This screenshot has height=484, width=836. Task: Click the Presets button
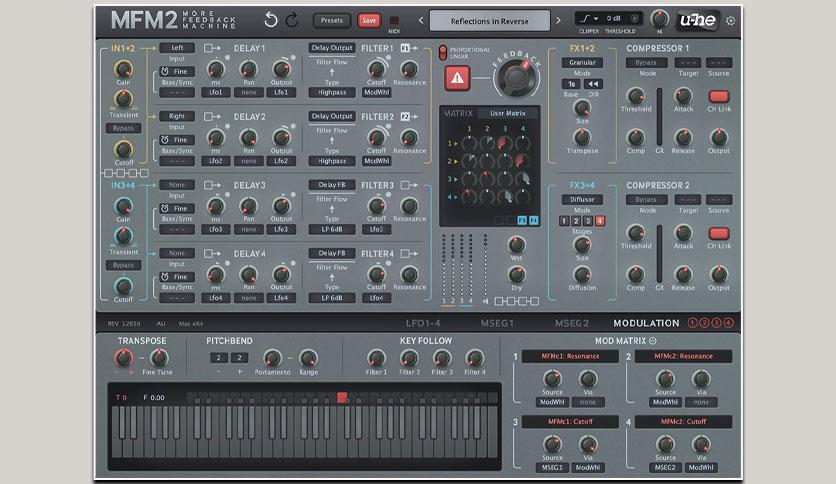click(x=332, y=21)
